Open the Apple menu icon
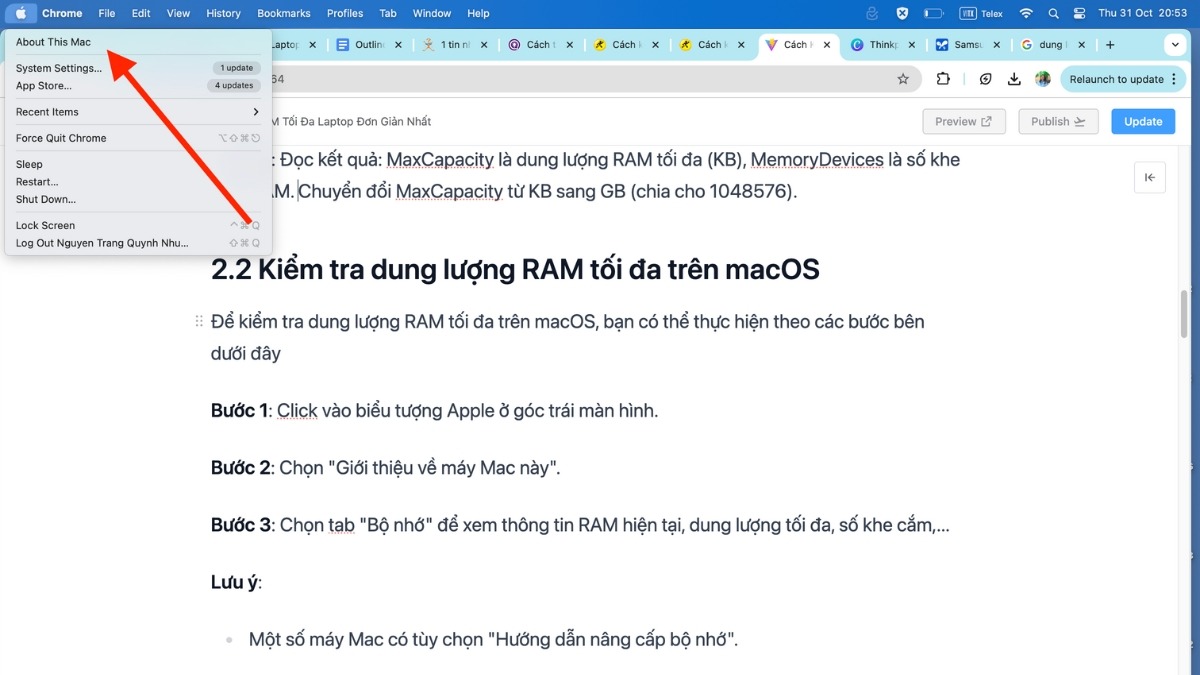 point(21,13)
